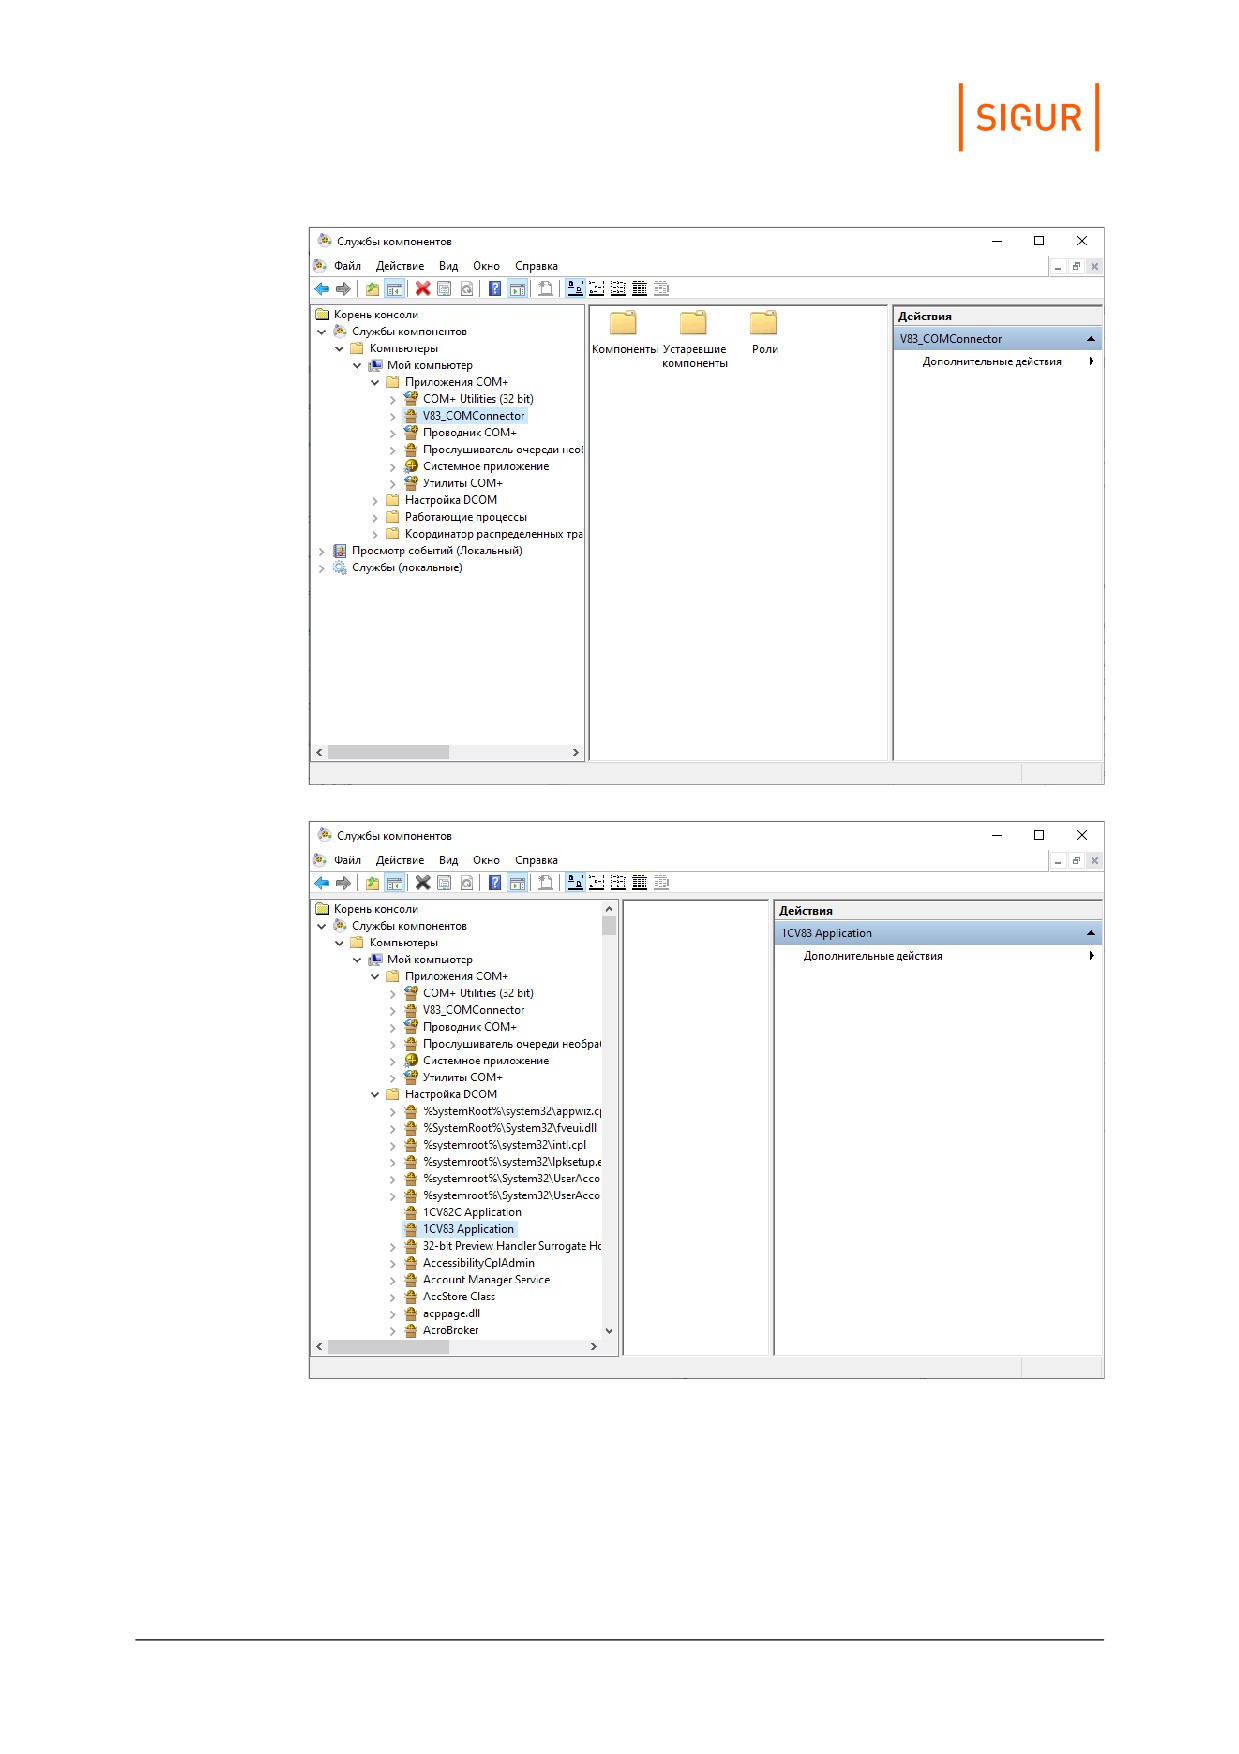Expand Настройка DCOM node in the upper window tree
The height and width of the screenshot is (1754, 1239).
(375, 501)
